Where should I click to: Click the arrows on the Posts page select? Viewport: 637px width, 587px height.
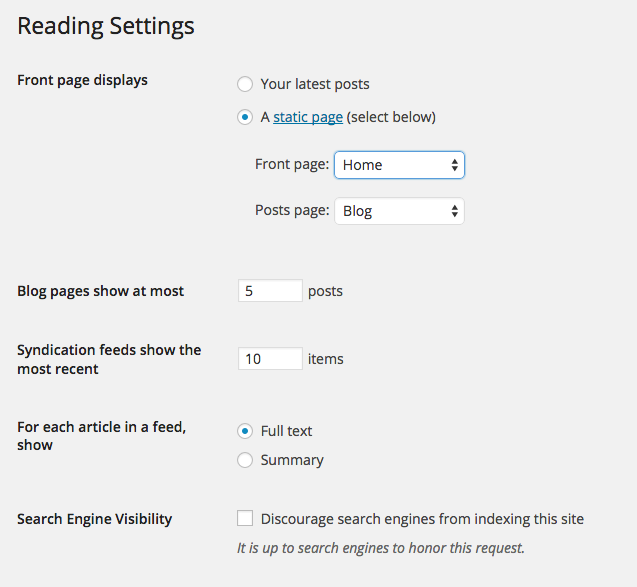click(455, 211)
